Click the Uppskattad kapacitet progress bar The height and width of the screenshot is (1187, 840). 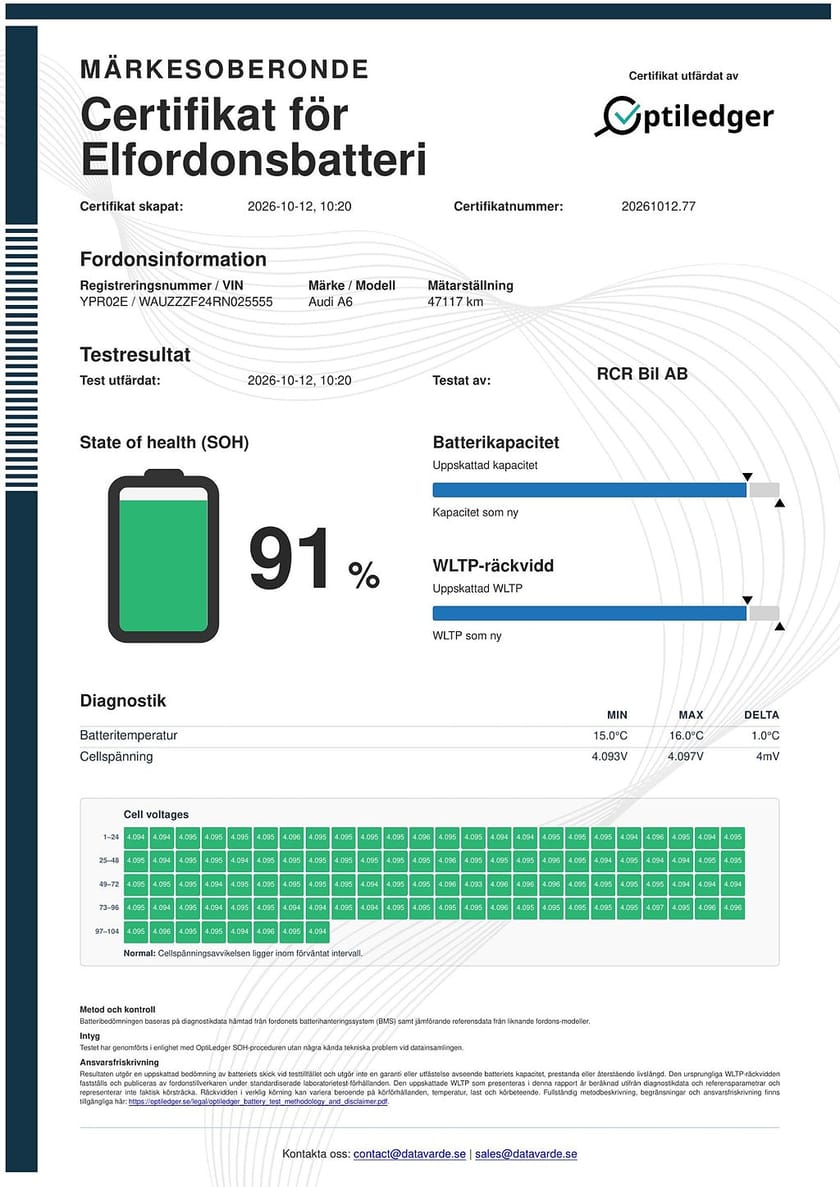tap(605, 490)
